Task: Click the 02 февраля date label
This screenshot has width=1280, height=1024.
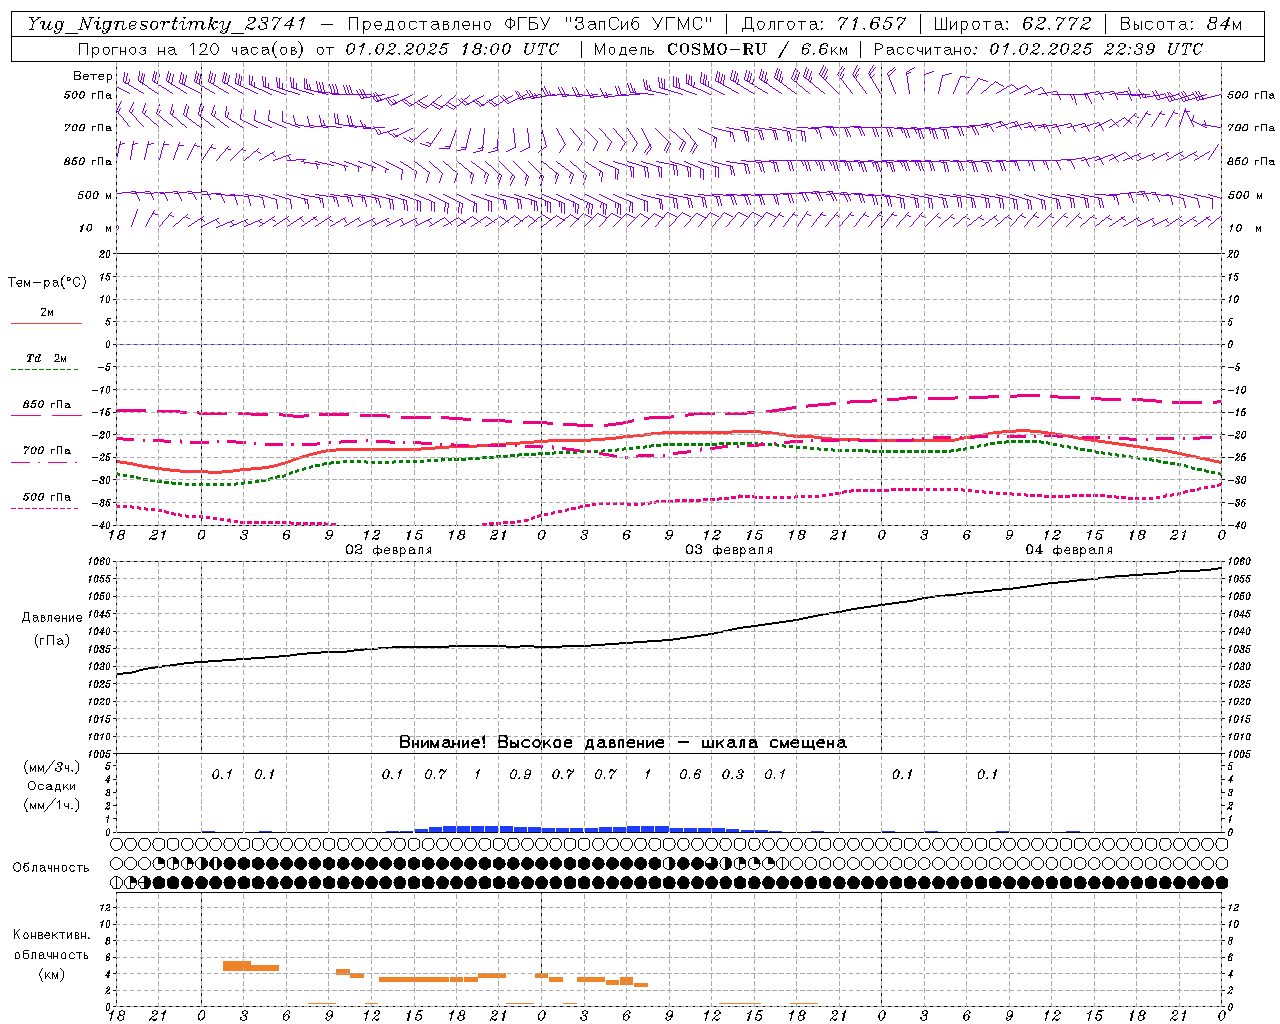Action: [389, 550]
